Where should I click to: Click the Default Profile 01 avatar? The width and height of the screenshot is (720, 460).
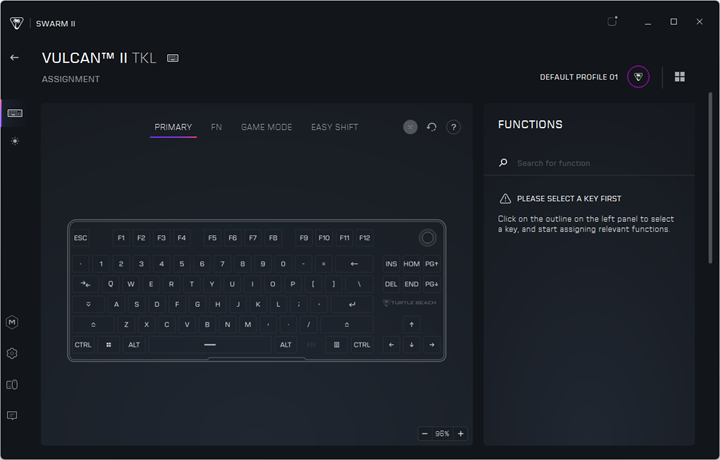coord(638,77)
